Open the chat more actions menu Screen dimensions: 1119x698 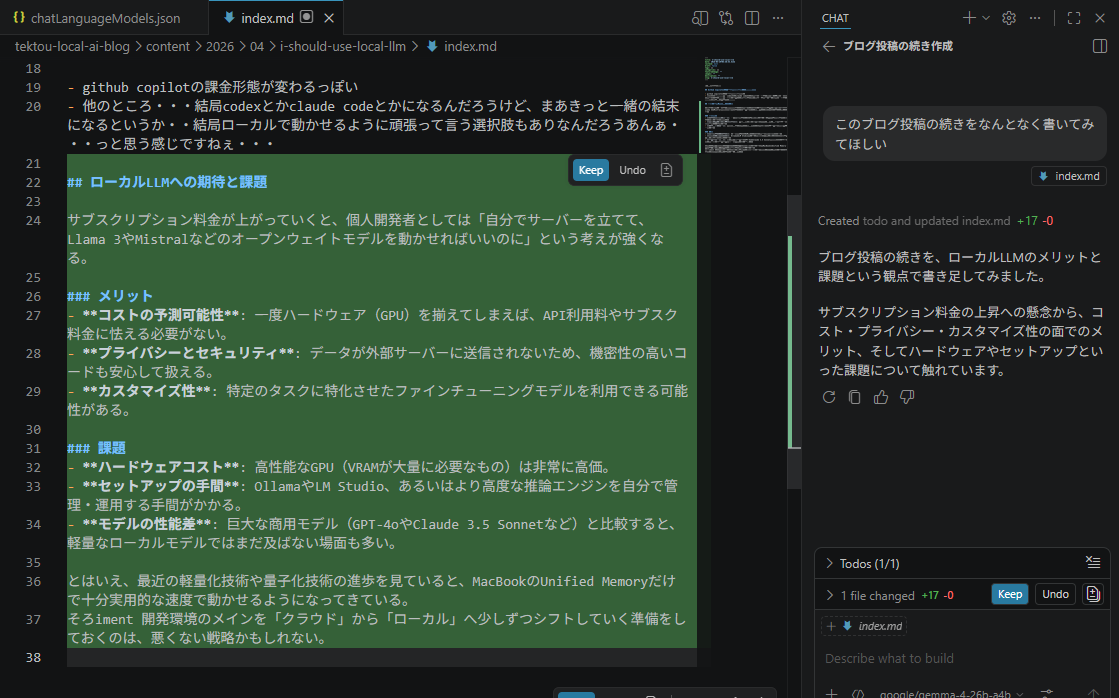click(x=1035, y=17)
